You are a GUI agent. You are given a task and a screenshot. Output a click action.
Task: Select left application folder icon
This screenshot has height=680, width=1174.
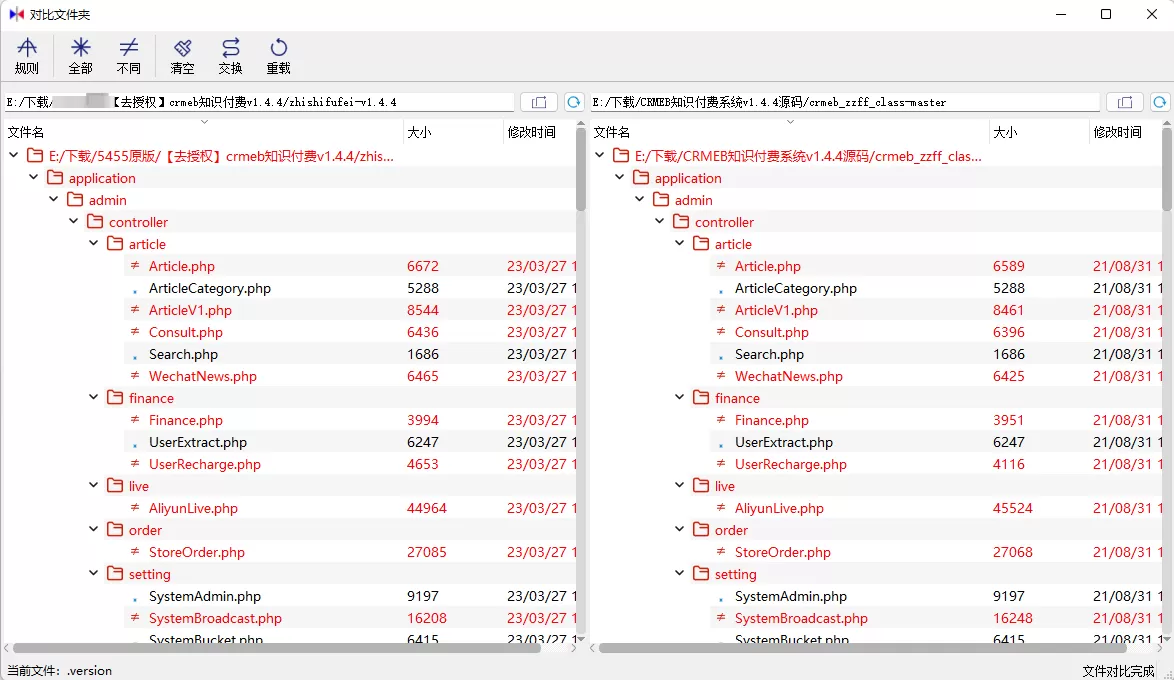[55, 177]
